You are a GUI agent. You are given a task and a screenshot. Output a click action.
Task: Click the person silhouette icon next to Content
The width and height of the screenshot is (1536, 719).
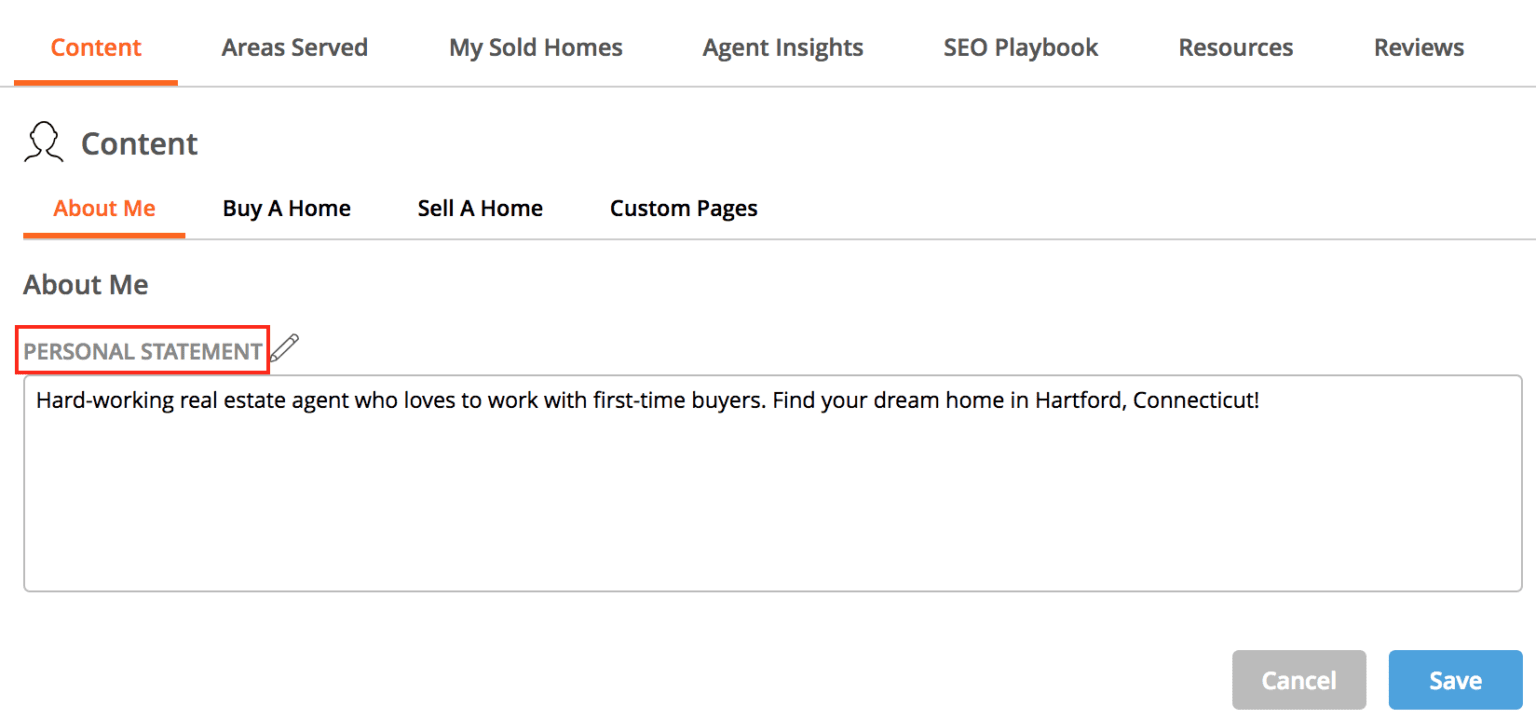43,143
